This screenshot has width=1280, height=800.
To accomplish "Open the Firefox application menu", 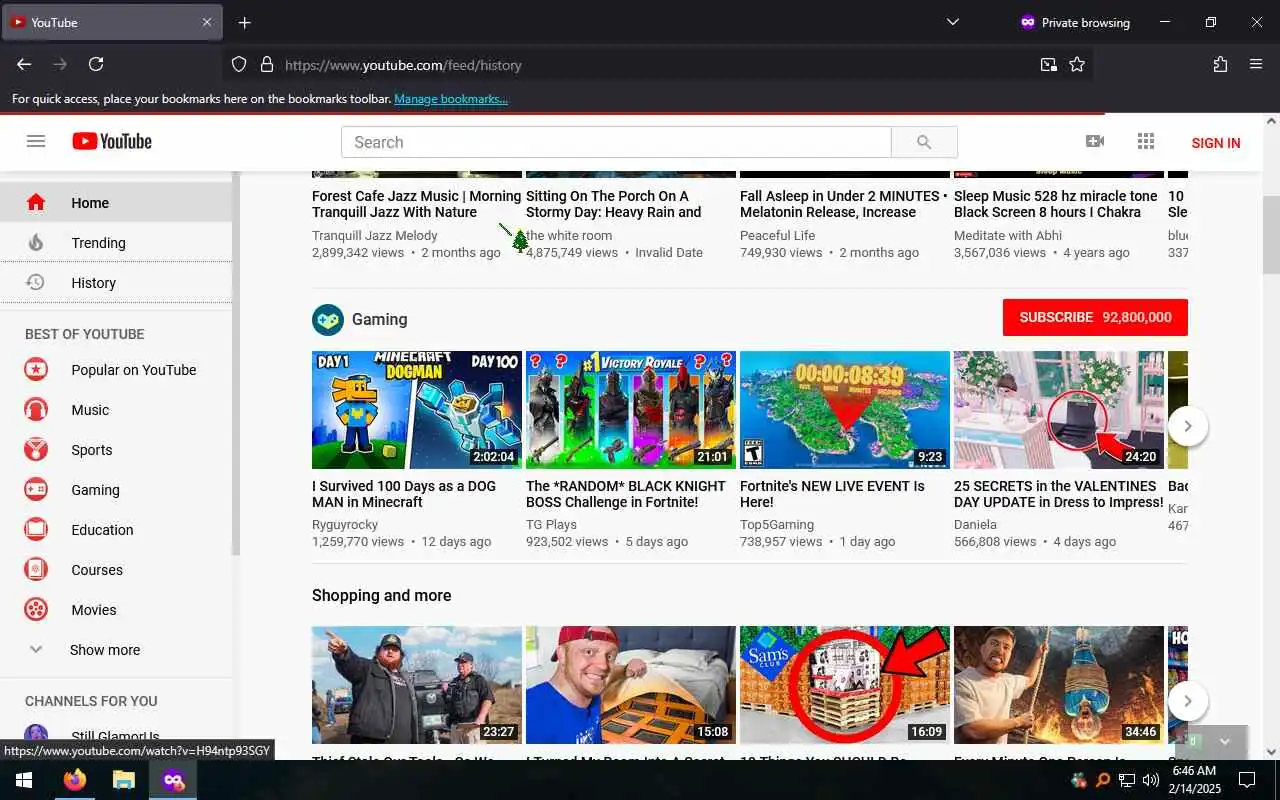I will click(x=1256, y=64).
